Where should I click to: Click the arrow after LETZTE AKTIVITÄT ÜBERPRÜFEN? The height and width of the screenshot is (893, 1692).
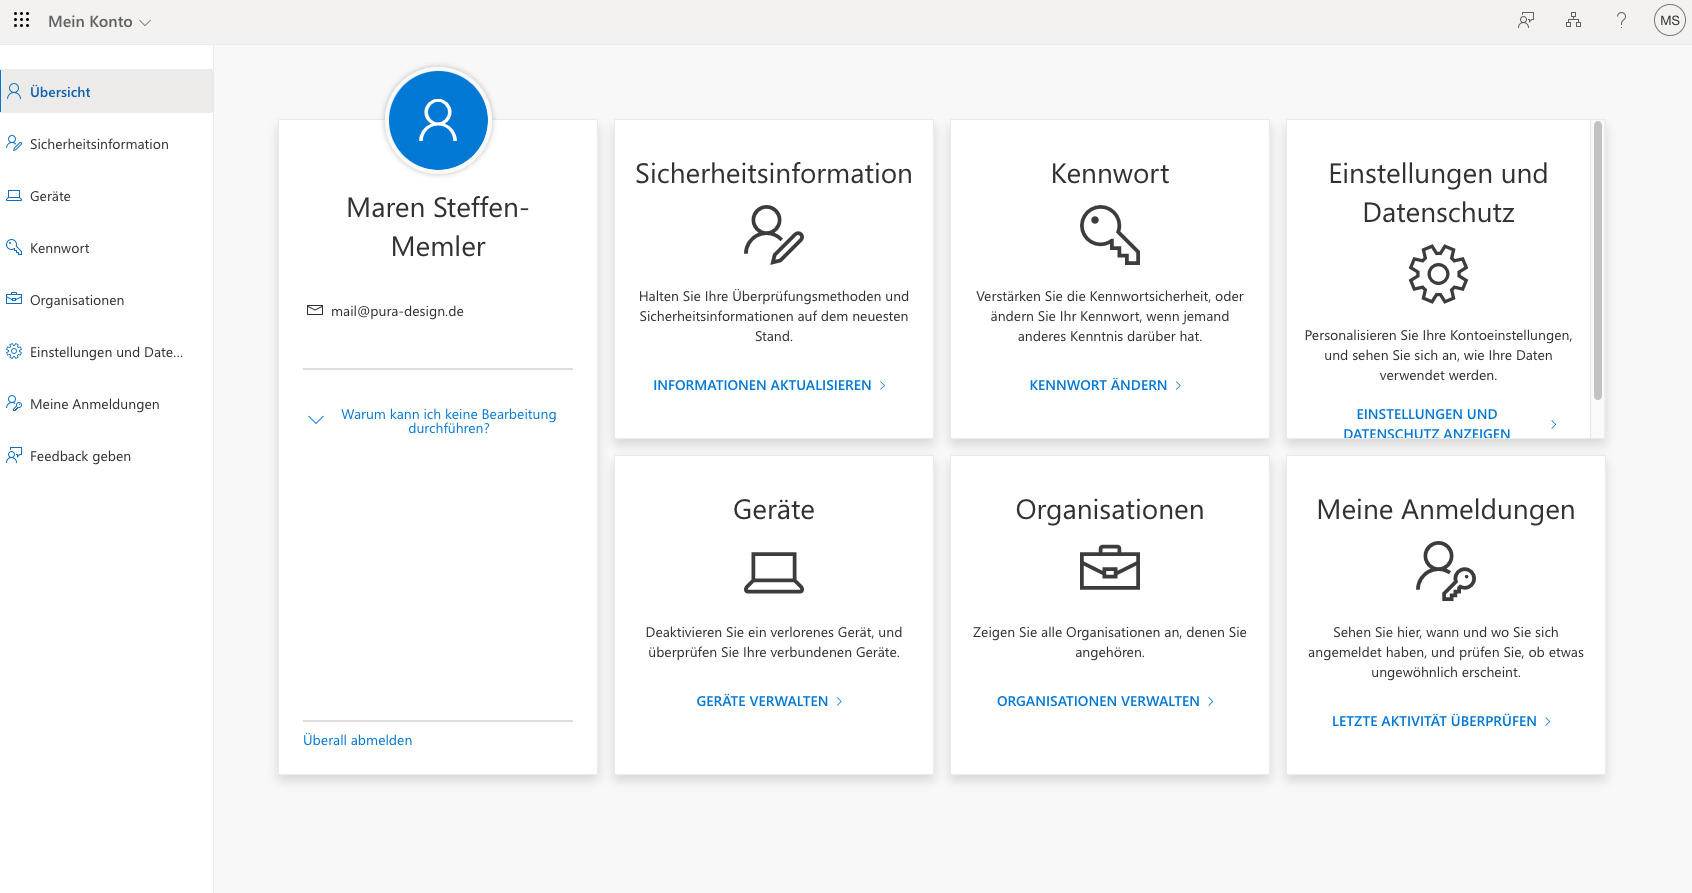pos(1548,721)
